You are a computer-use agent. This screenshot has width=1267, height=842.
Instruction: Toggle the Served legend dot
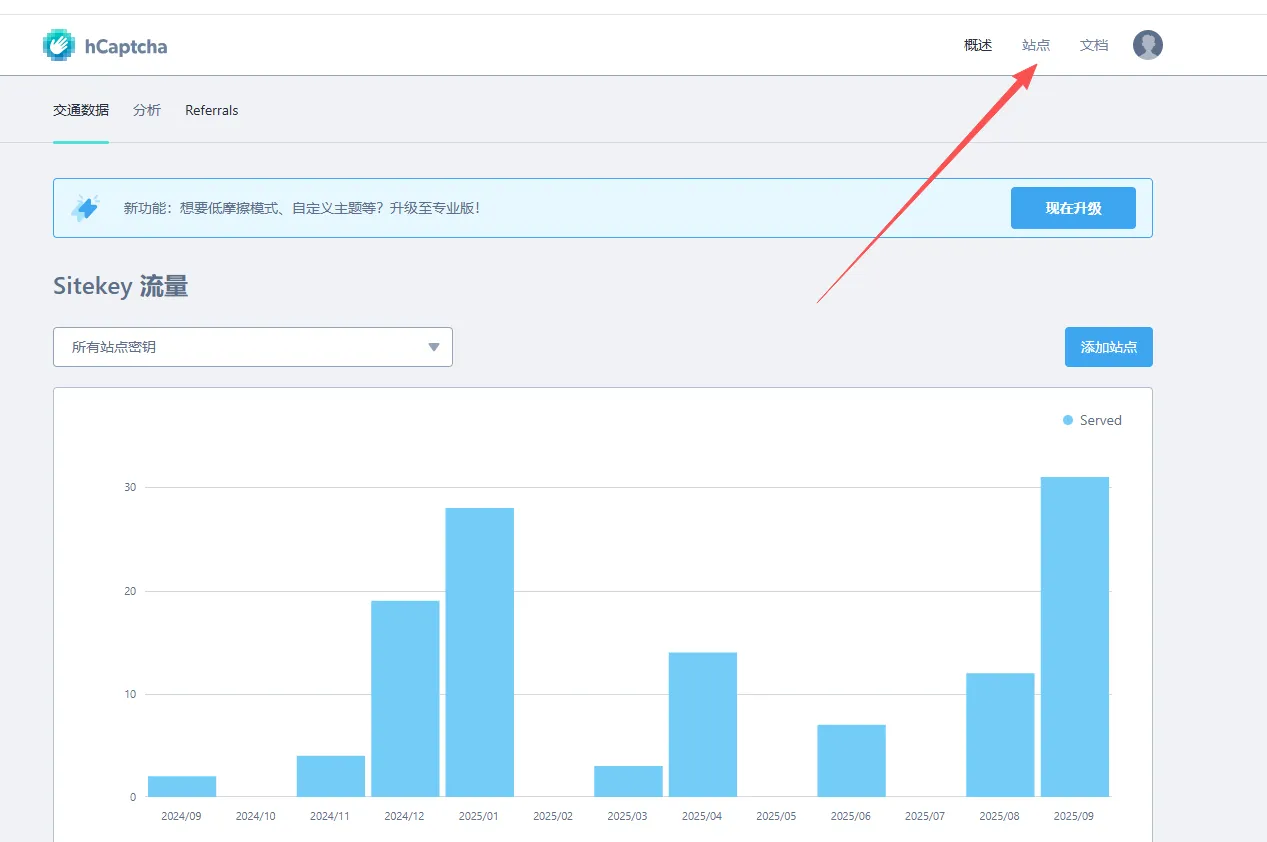(x=1068, y=421)
